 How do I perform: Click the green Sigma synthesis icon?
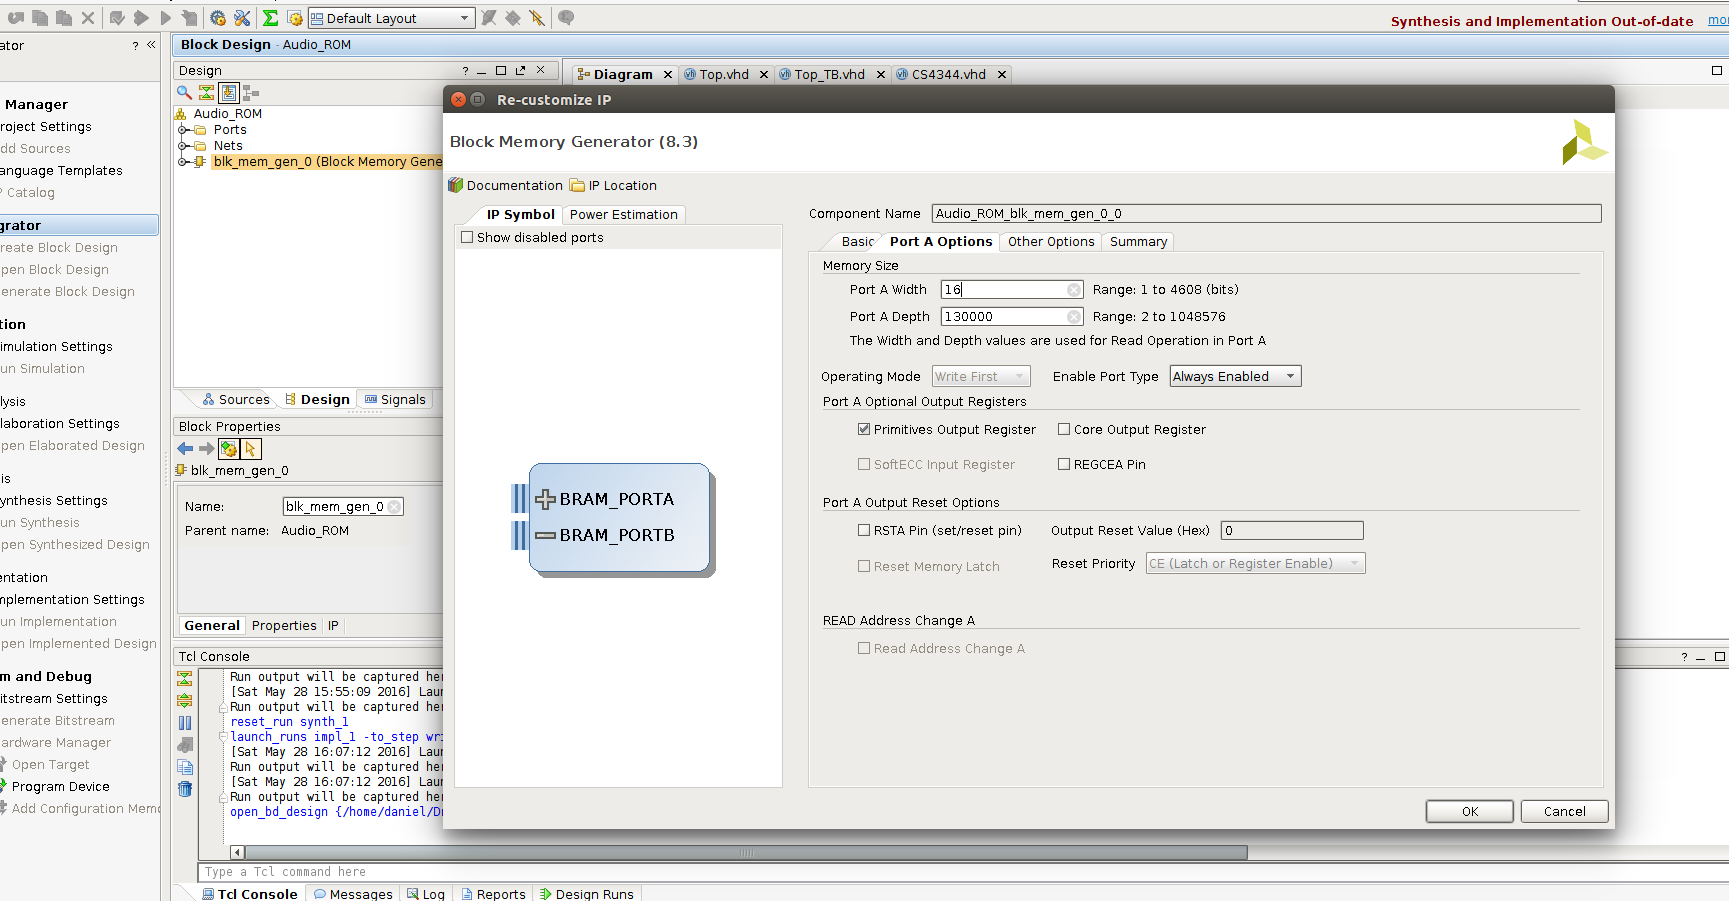[x=270, y=18]
